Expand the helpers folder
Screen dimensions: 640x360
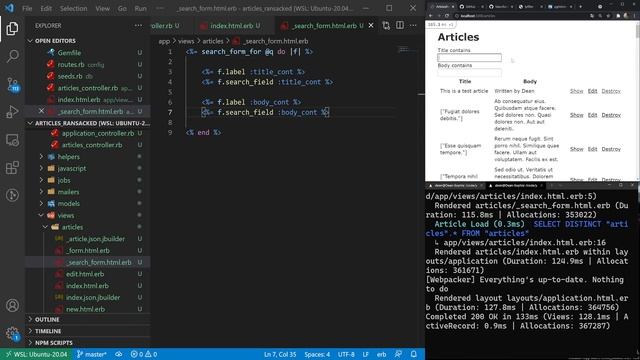[69, 157]
